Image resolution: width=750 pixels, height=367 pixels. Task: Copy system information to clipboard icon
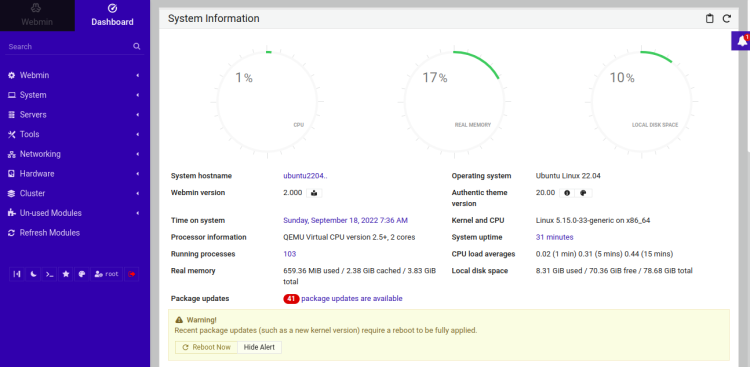pos(710,19)
